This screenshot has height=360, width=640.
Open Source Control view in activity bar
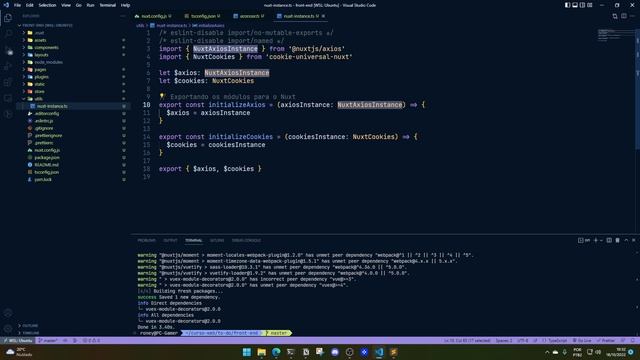pyautogui.click(x=8, y=50)
